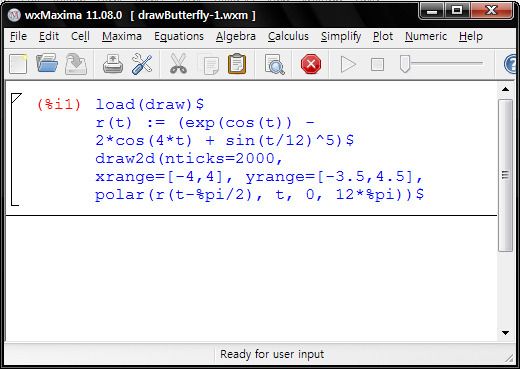Open the Numeric menu
This screenshot has height=369, width=520.
pos(426,36)
